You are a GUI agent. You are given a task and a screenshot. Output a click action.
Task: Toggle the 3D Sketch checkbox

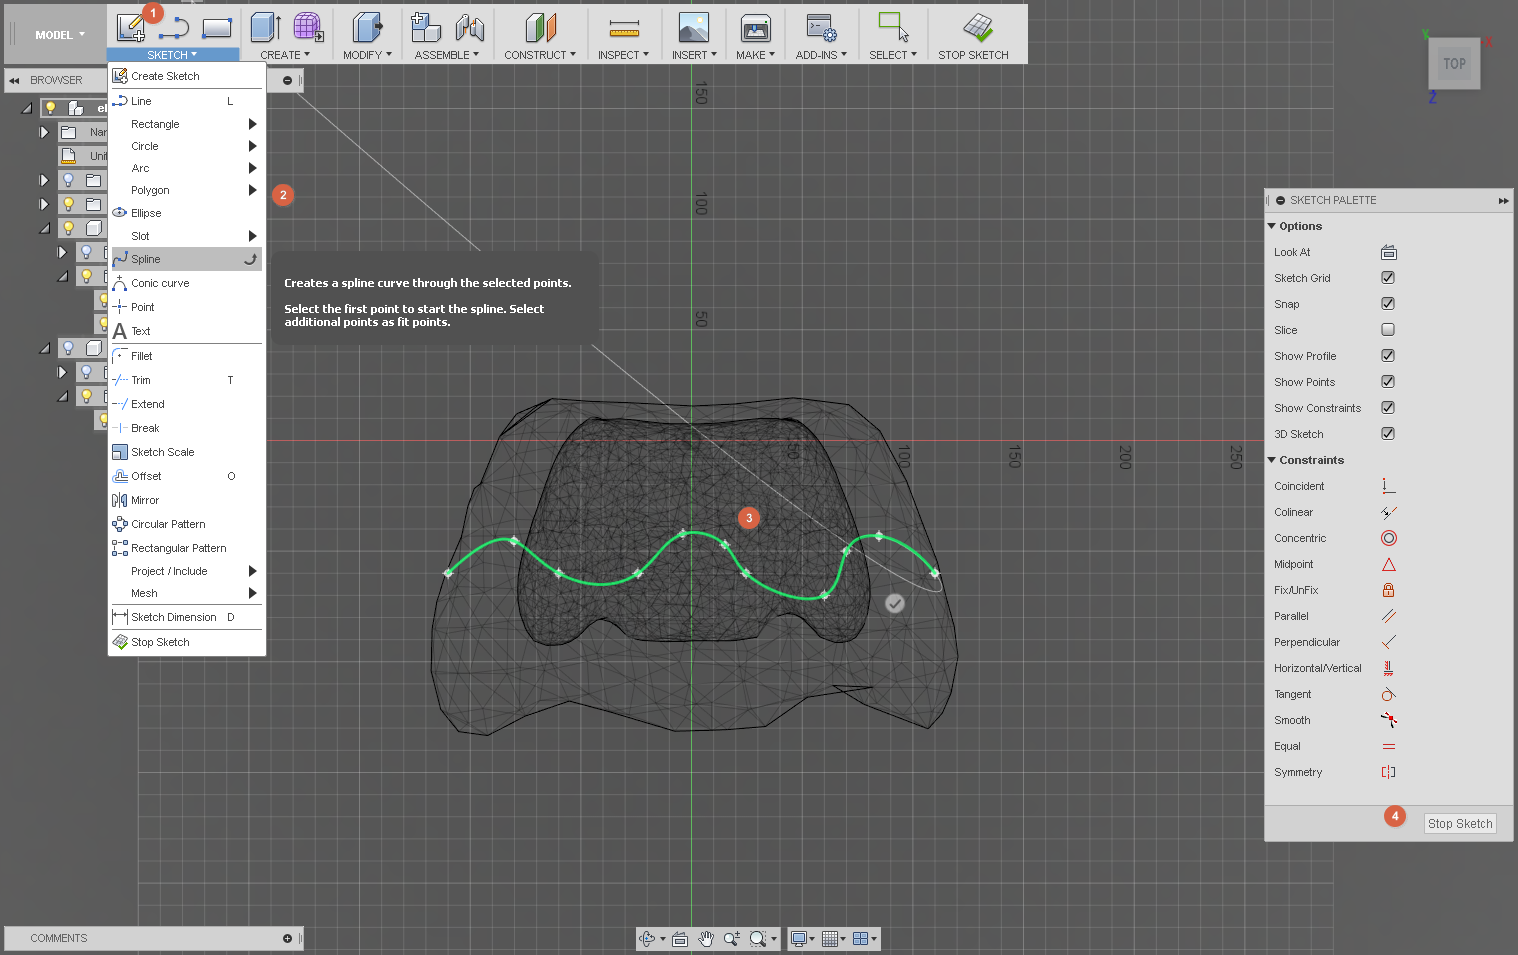[x=1388, y=434]
